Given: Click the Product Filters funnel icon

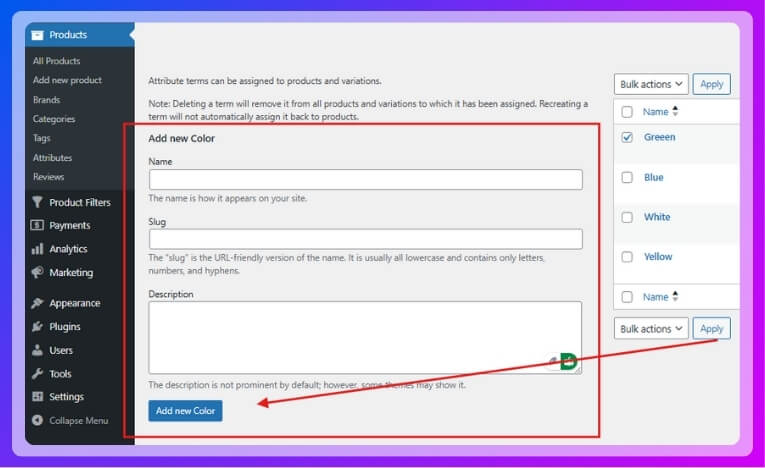Looking at the screenshot, I should click(x=38, y=202).
